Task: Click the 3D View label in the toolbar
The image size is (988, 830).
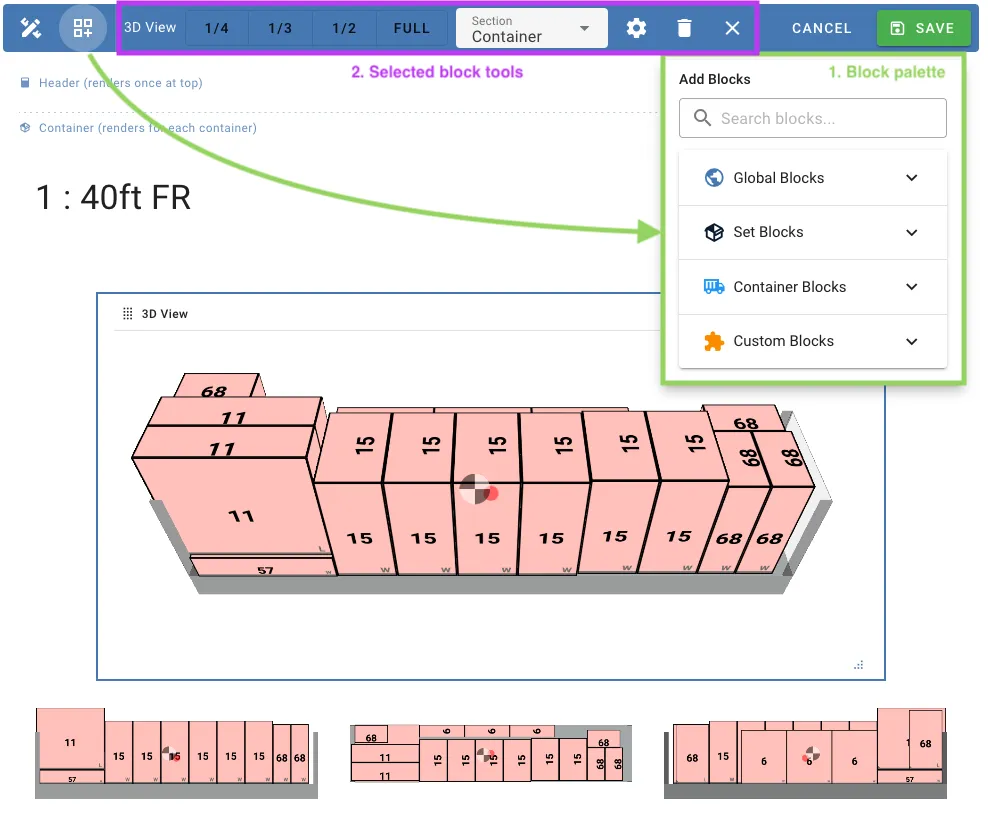Action: click(150, 28)
